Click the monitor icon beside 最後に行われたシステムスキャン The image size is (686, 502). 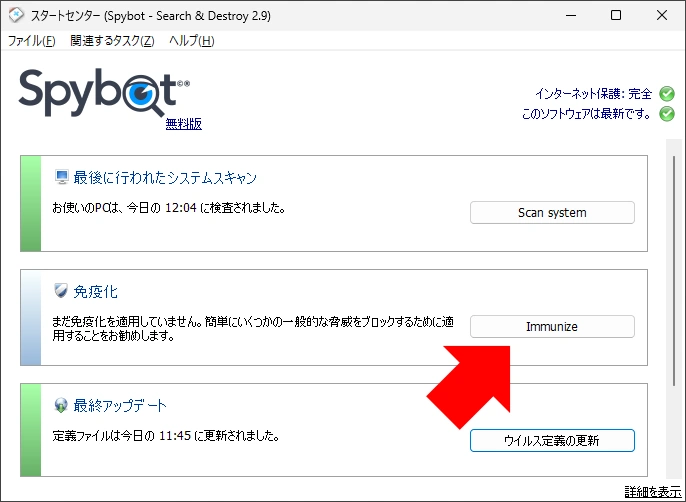click(x=62, y=177)
